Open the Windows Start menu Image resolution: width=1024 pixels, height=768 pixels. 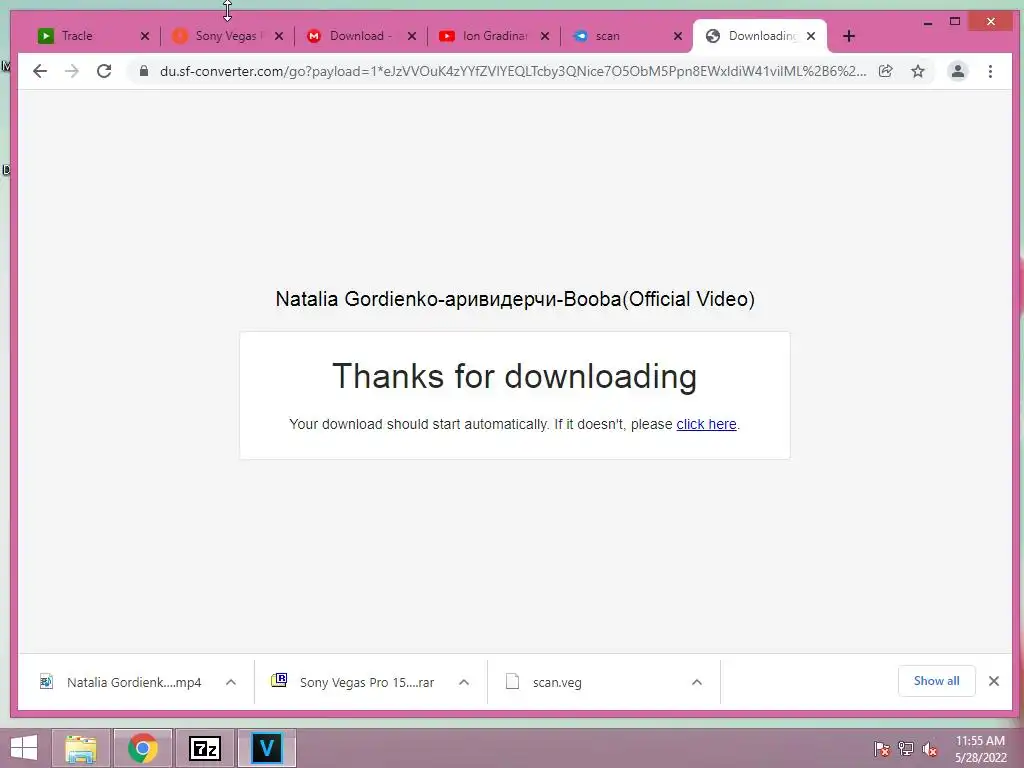[24, 748]
